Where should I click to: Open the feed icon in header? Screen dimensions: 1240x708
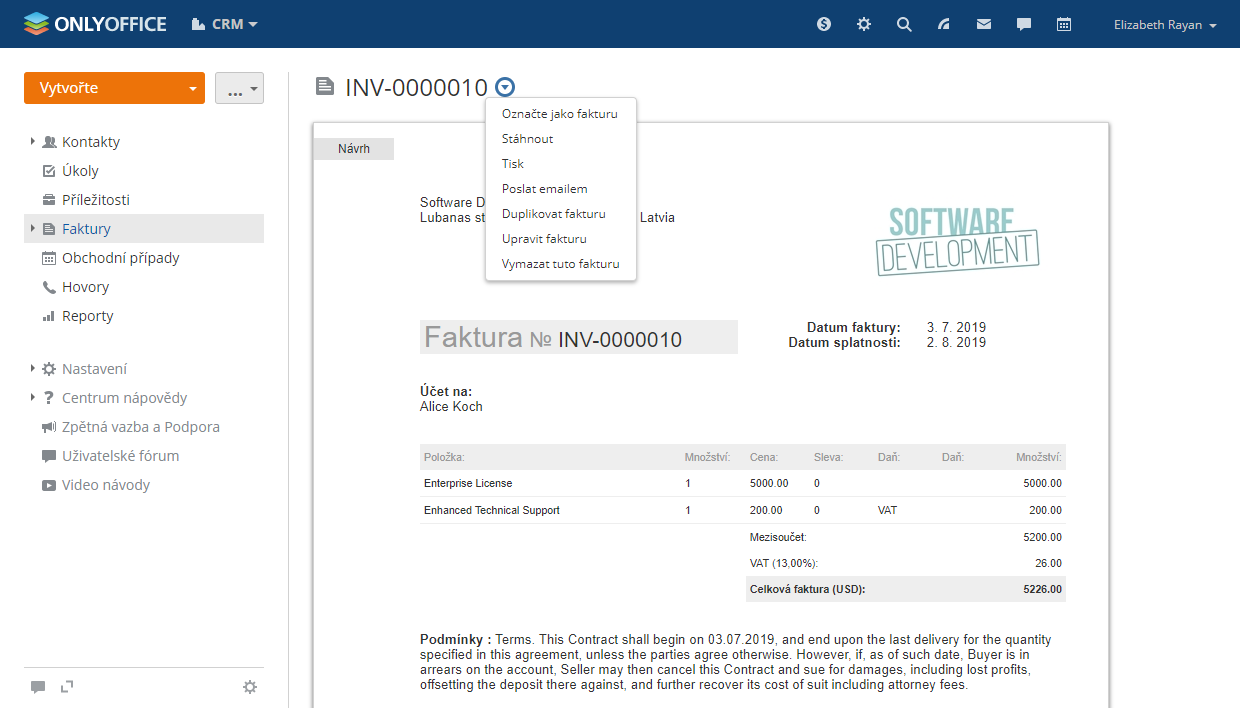point(944,24)
